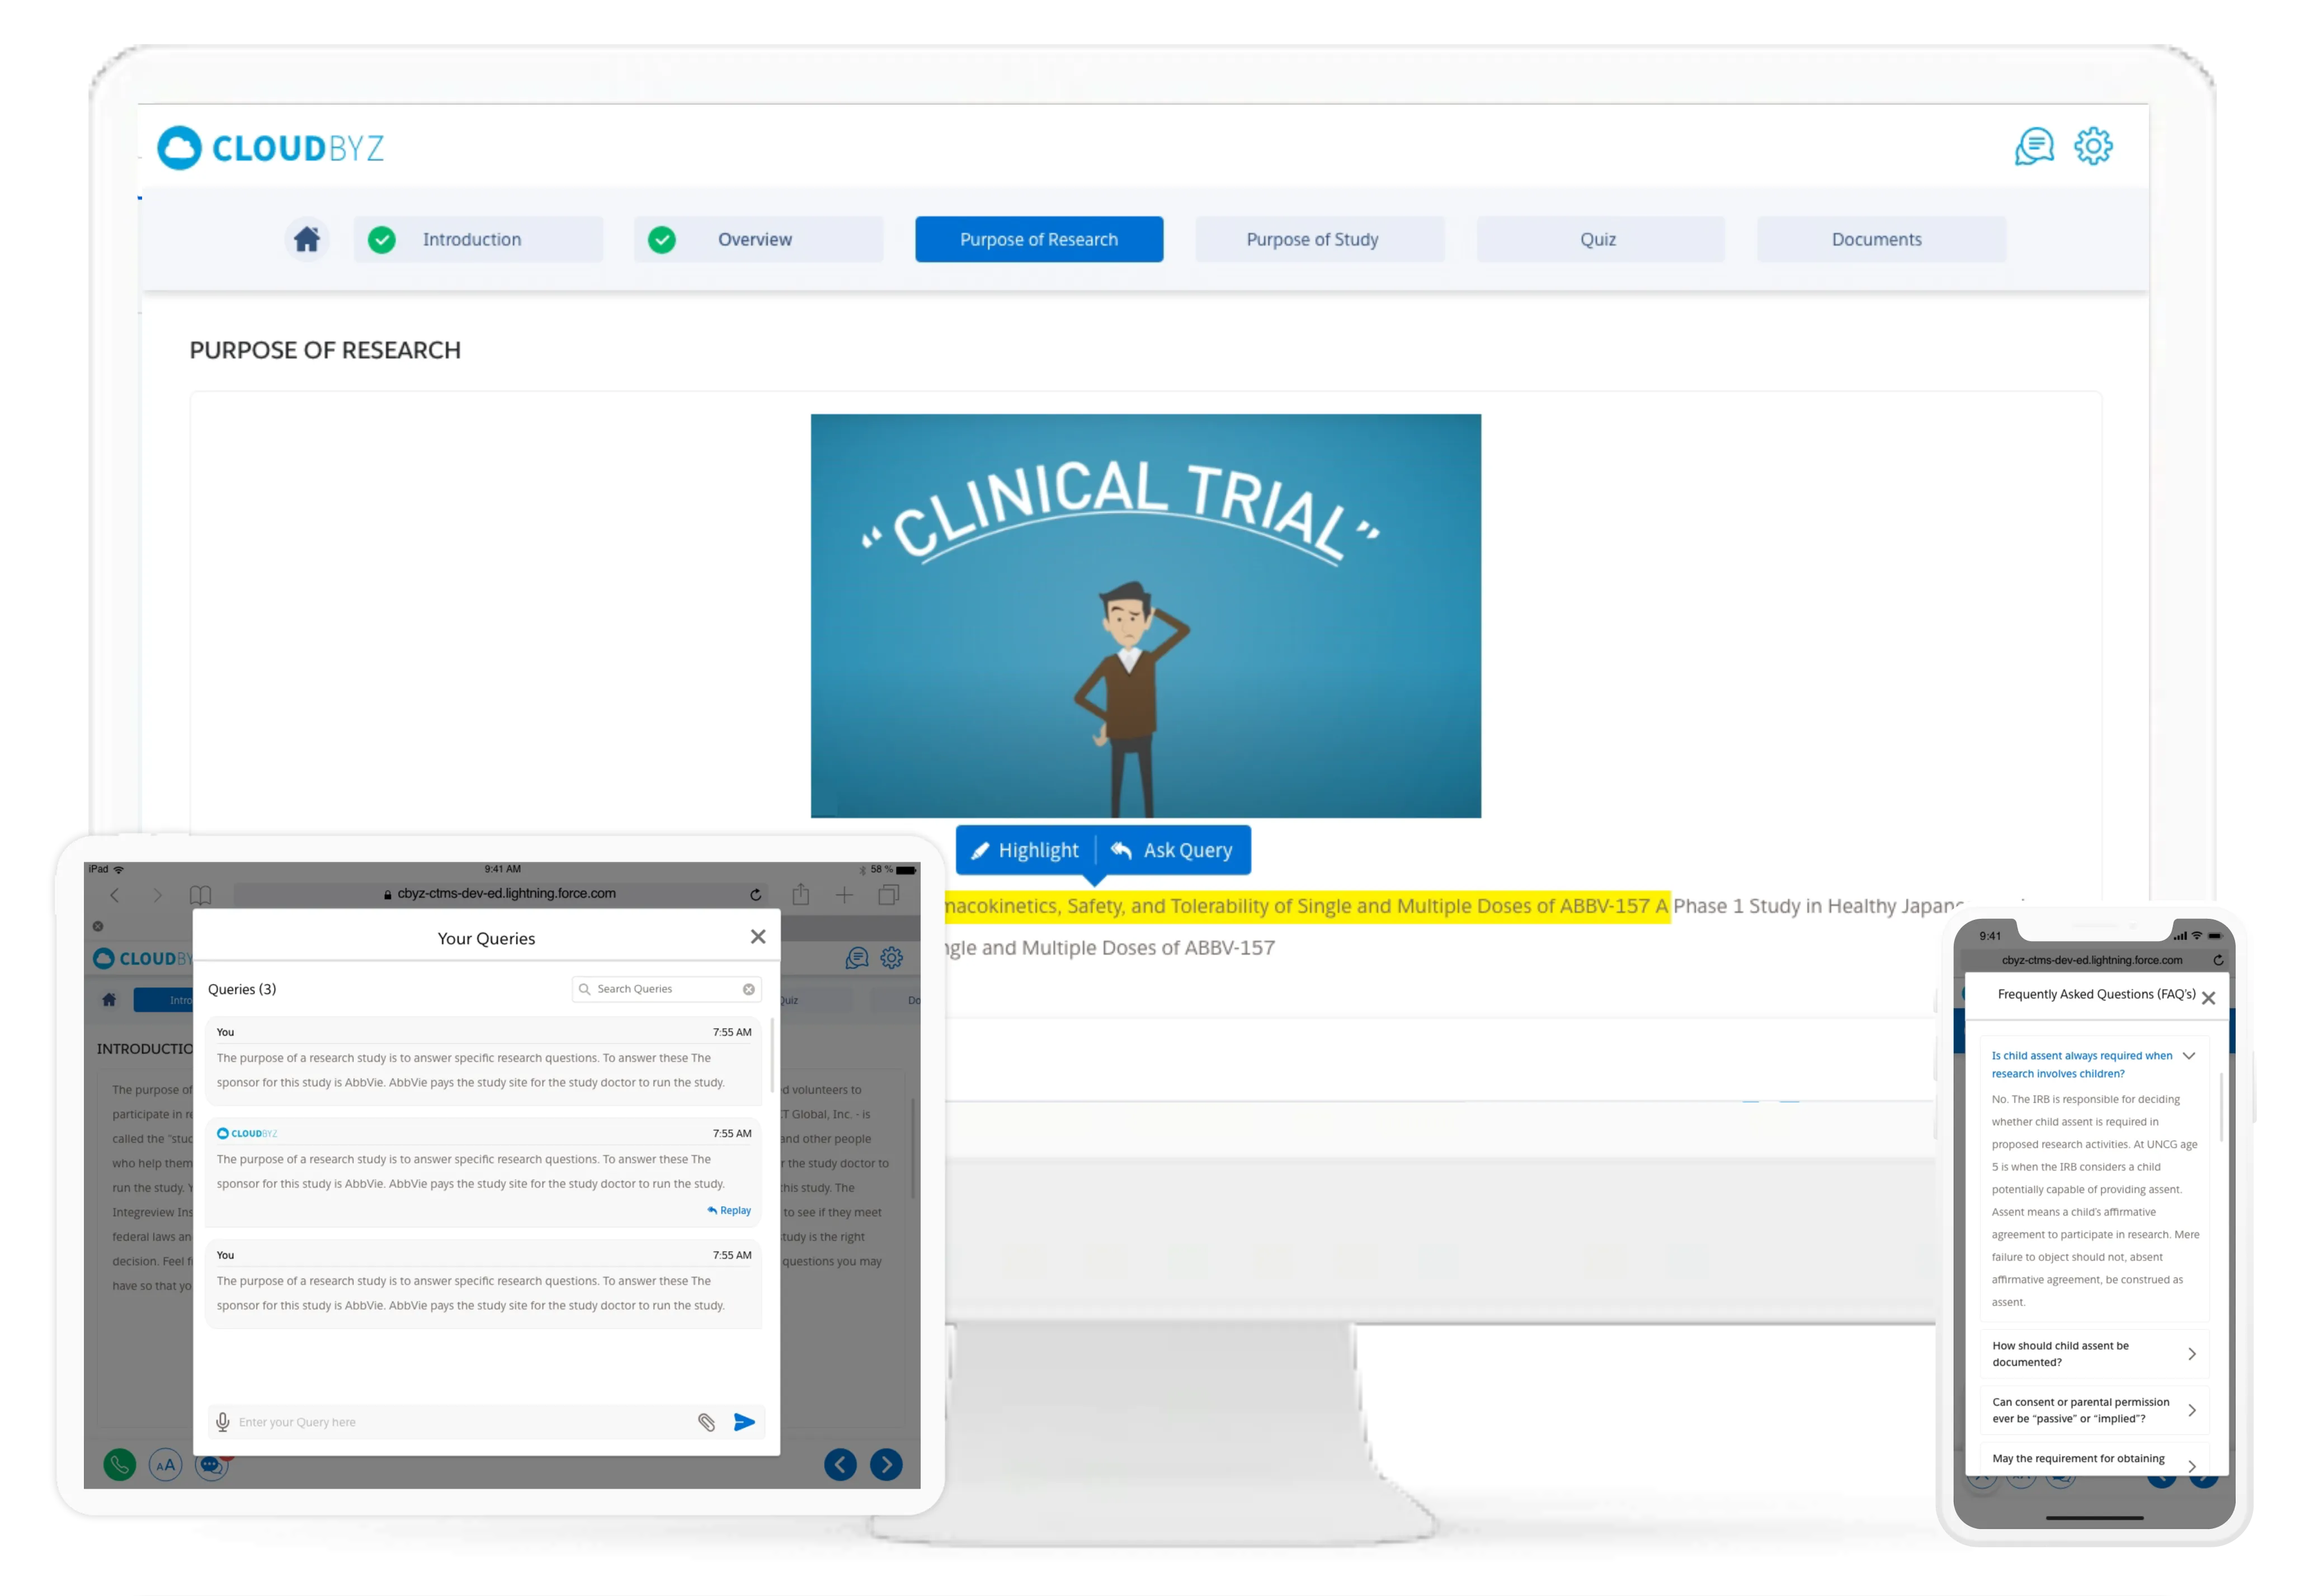This screenshot has height=1596, width=2305.
Task: Collapse the child assent FAQ answer
Action: pos(2188,1056)
